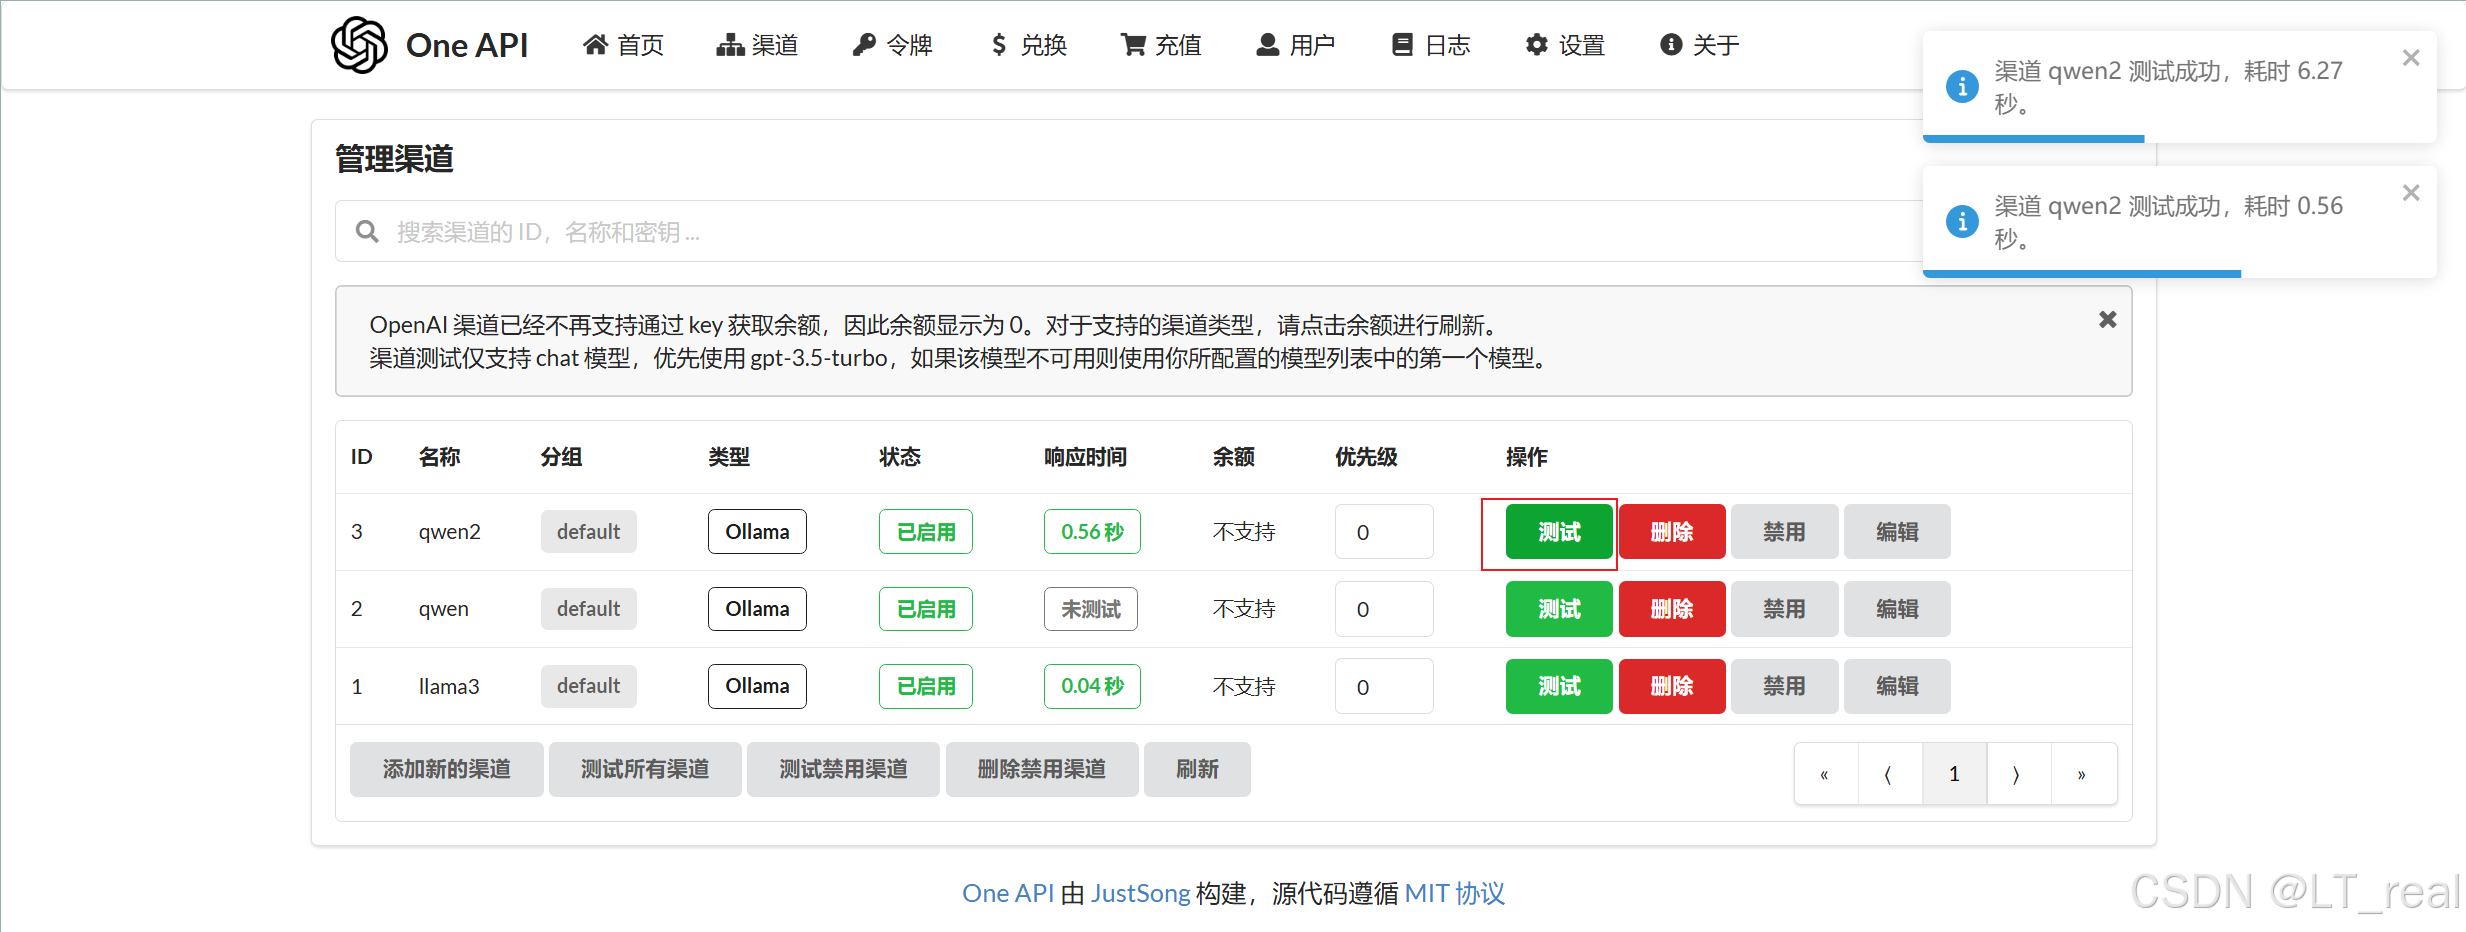Disable the qwen2 channel
2466x932 pixels.
tap(1784, 532)
